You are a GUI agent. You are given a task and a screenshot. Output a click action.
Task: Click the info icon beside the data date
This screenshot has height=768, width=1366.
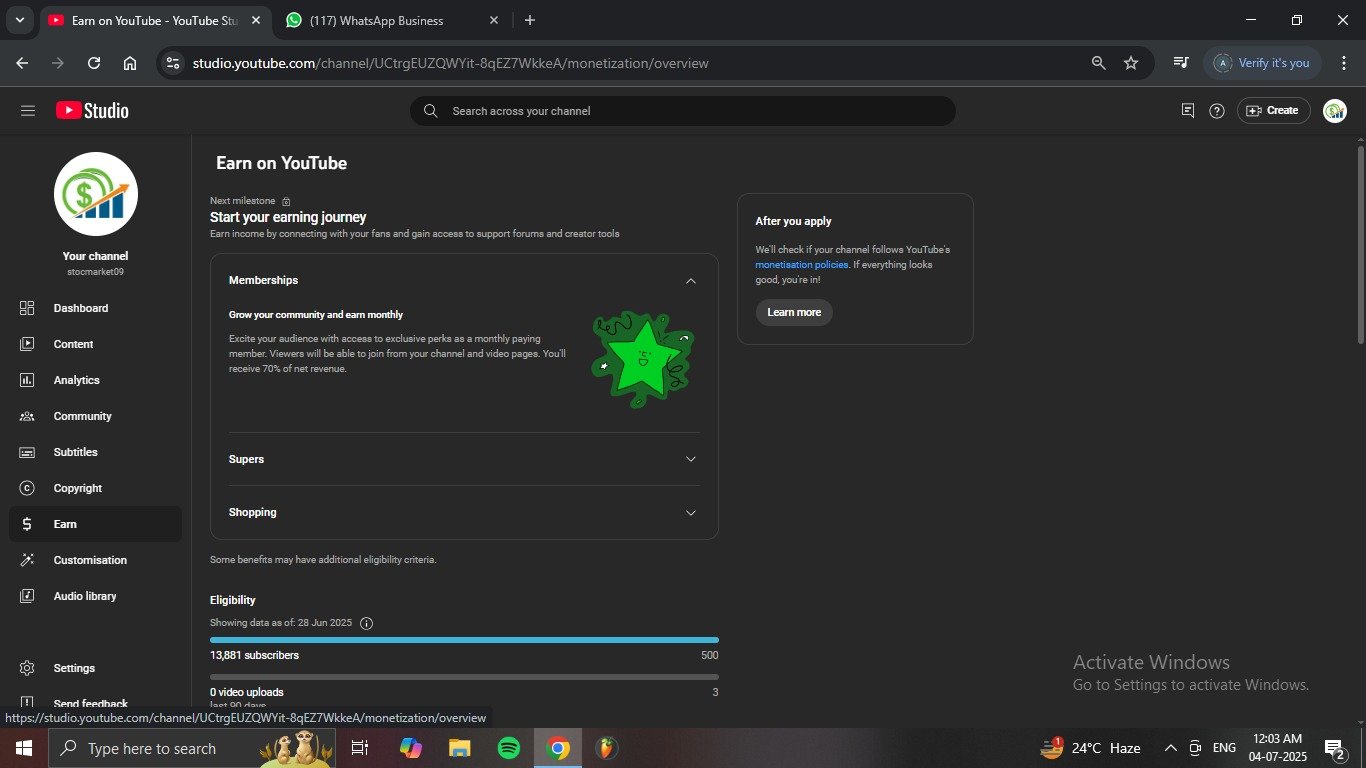point(366,623)
